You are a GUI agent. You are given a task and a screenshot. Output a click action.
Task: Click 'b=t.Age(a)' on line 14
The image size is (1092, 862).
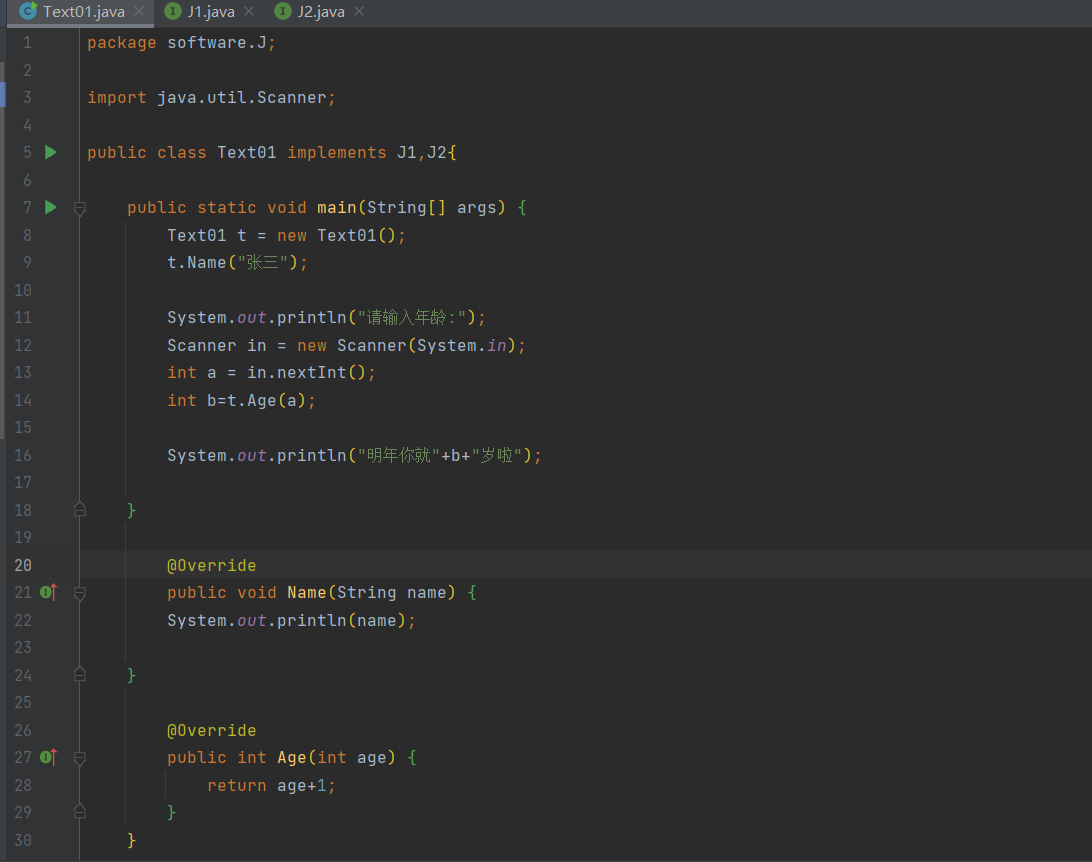pyautogui.click(x=256, y=400)
